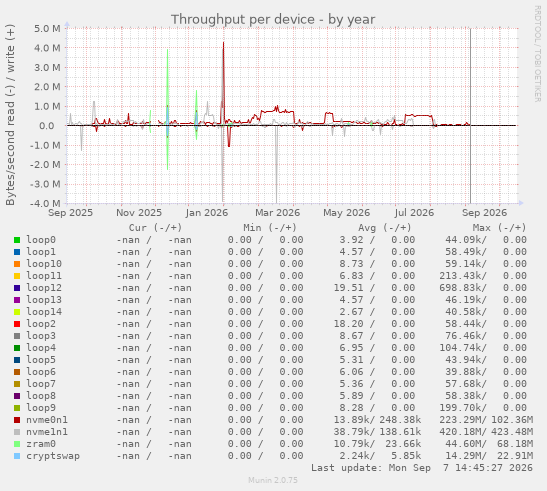Select the loop5 legend label
The width and height of the screenshot is (547, 491).
(41, 360)
